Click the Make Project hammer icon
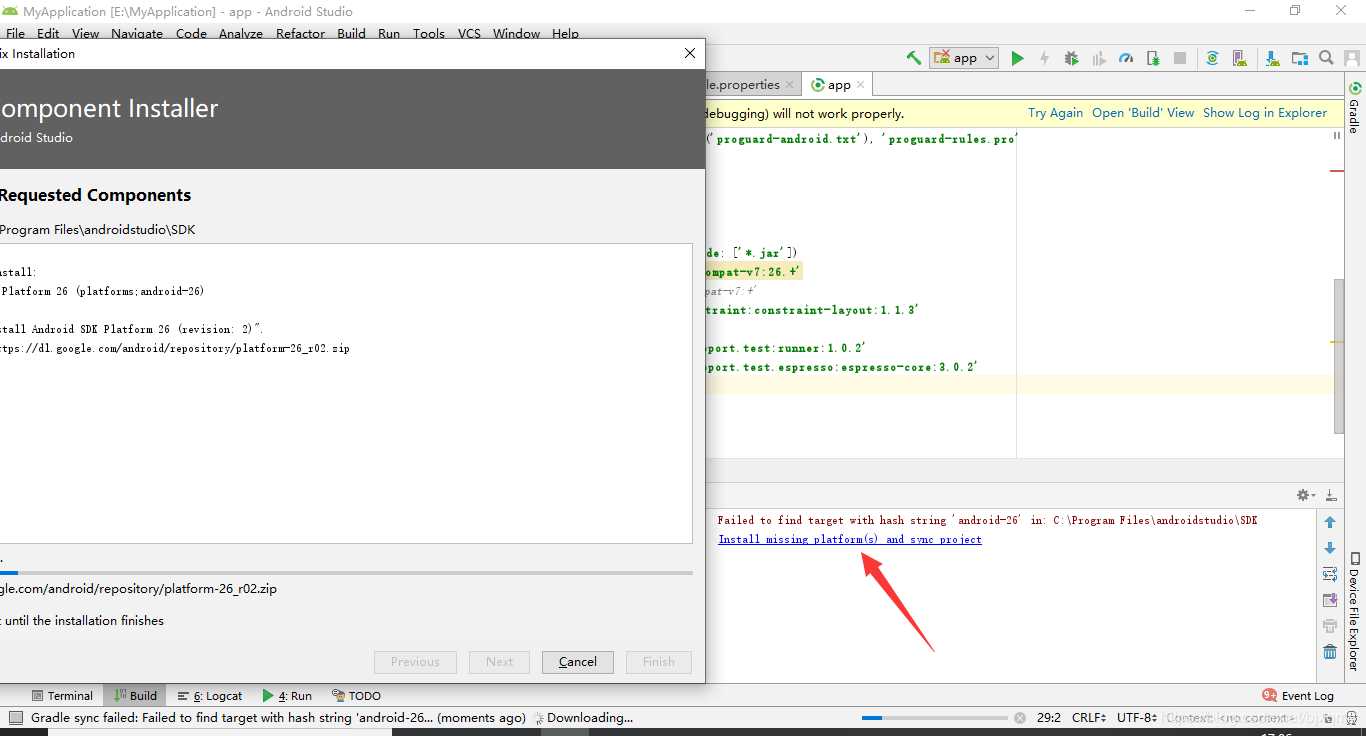The image size is (1366, 736). point(913,58)
